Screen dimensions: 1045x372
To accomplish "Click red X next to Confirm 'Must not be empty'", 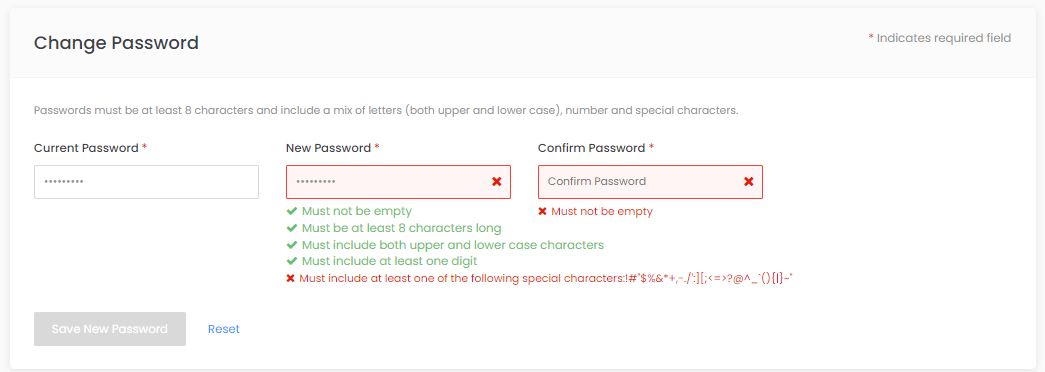I will pyautogui.click(x=542, y=211).
